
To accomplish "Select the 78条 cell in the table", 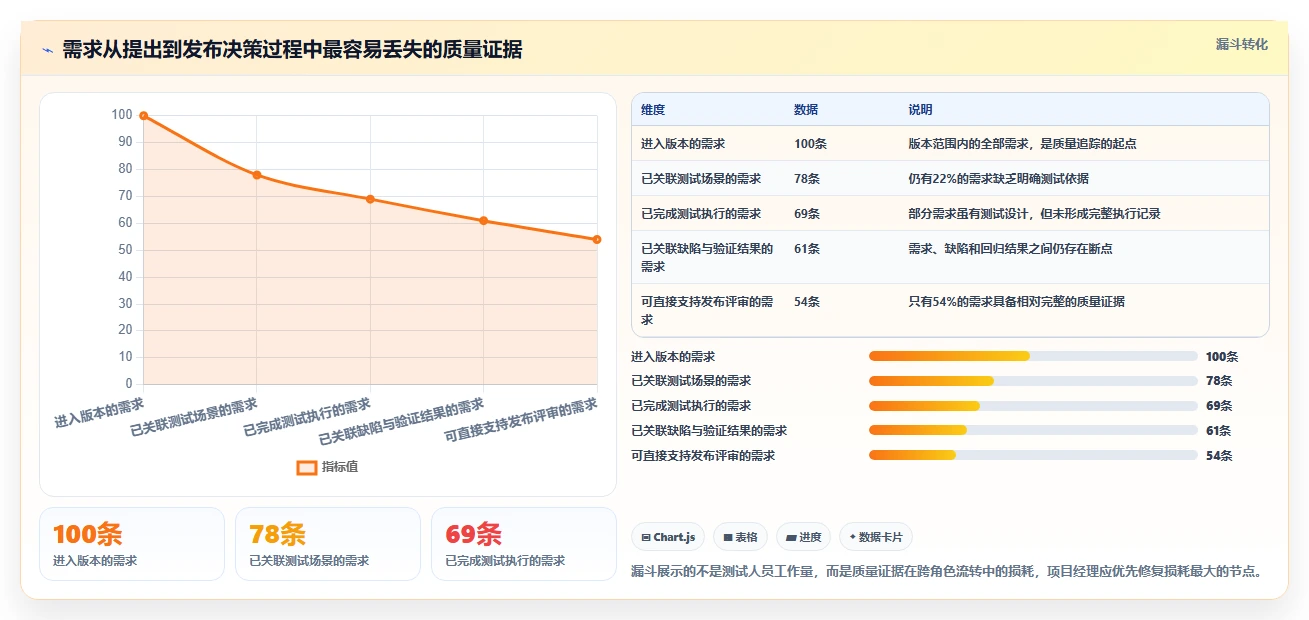I will click(807, 179).
